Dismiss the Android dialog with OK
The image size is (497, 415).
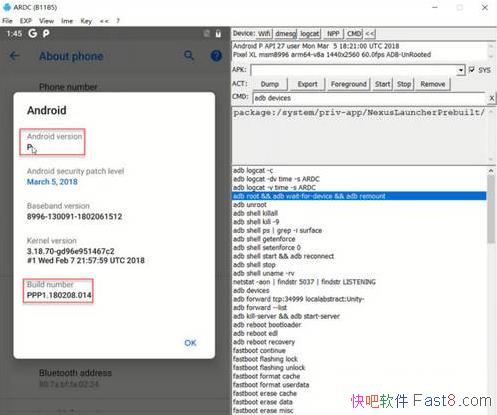[x=190, y=343]
